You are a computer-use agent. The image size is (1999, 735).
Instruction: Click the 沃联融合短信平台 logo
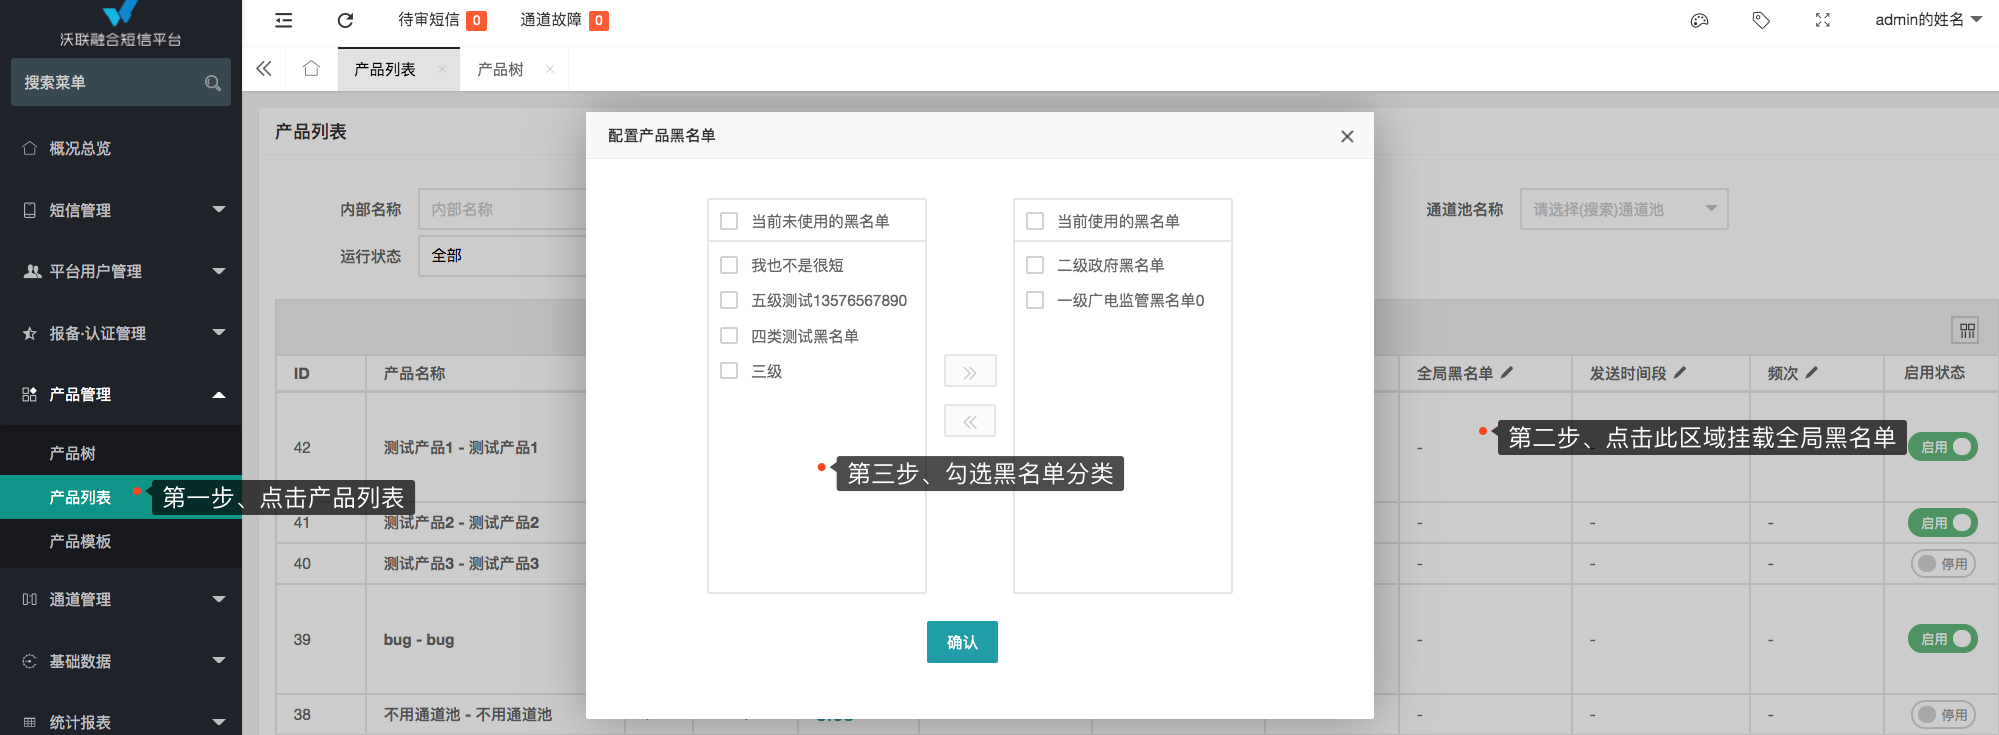coord(120,25)
